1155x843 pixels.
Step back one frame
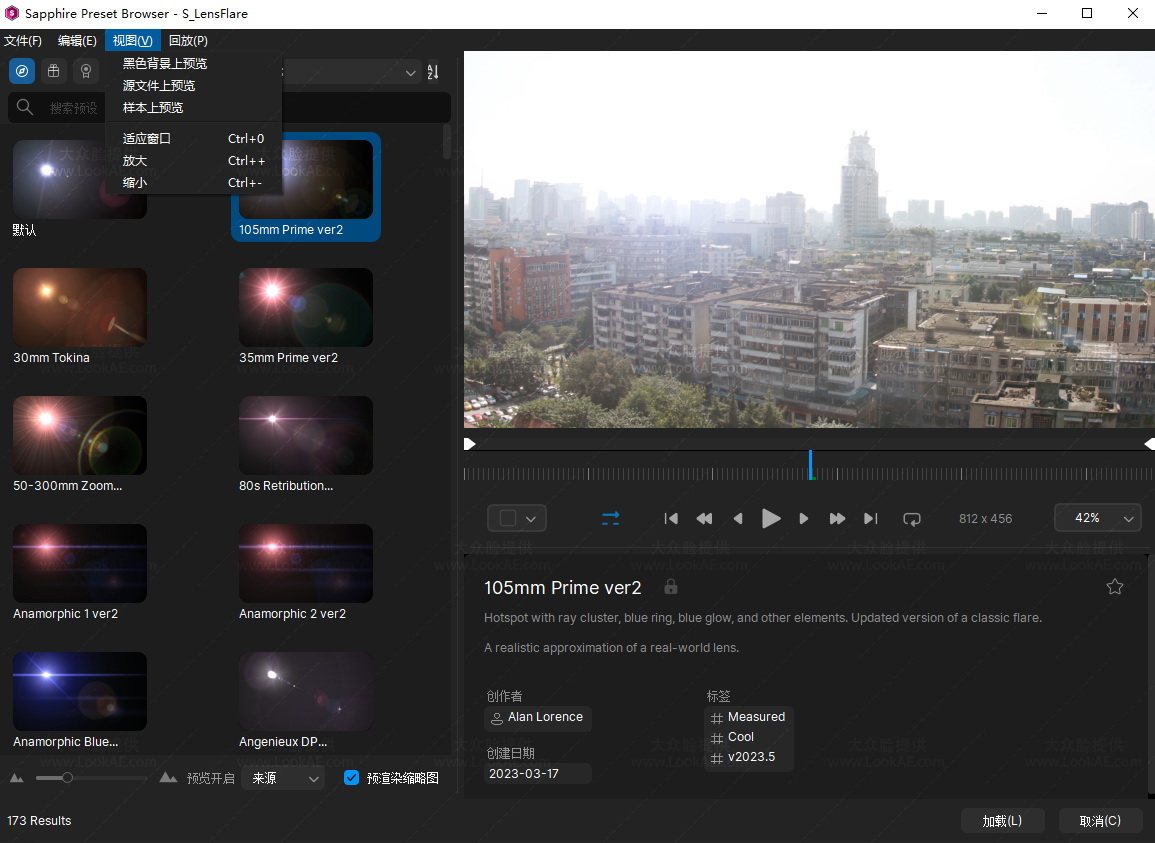tap(737, 518)
